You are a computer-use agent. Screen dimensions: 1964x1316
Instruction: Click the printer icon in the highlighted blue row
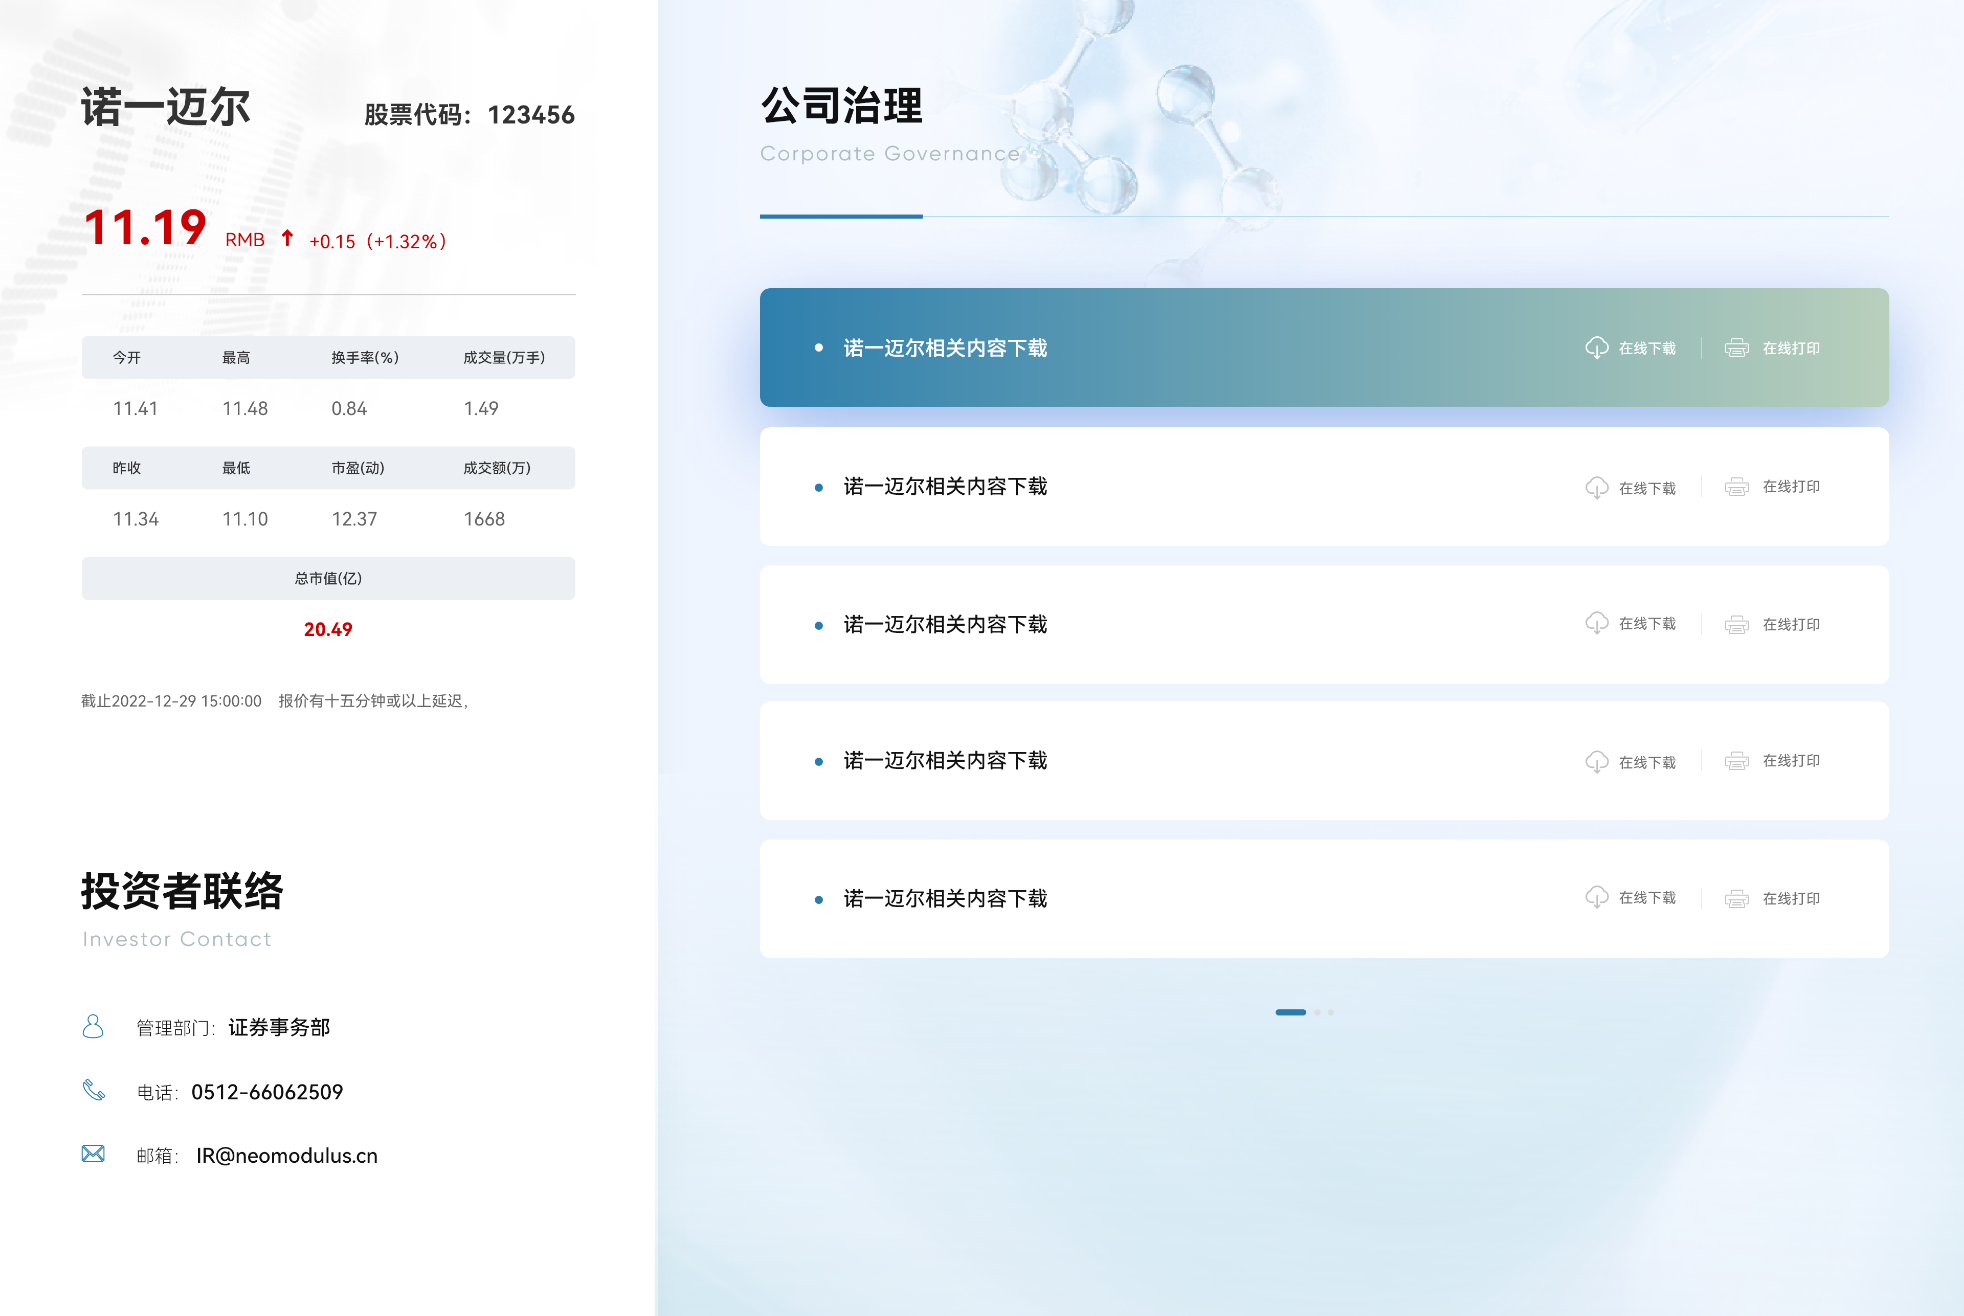[x=1737, y=348]
